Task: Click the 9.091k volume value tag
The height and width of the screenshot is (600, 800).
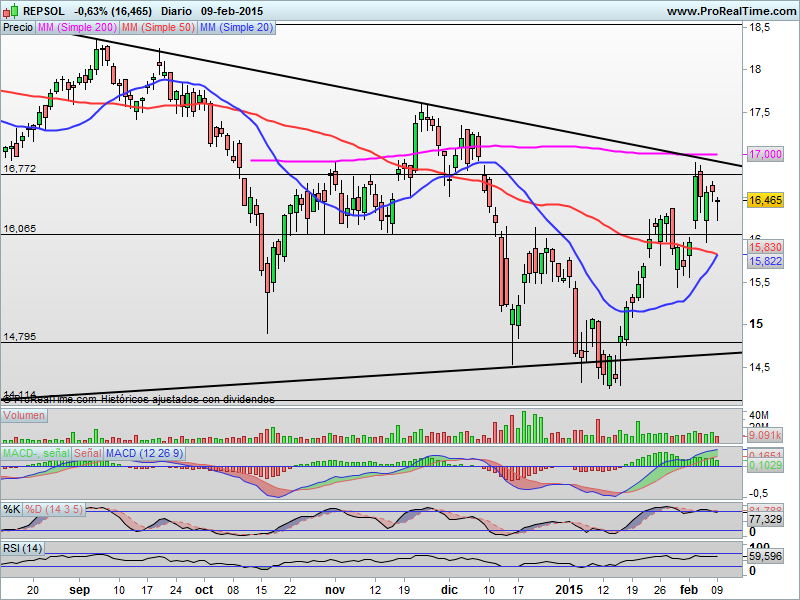Action: pyautogui.click(x=765, y=435)
